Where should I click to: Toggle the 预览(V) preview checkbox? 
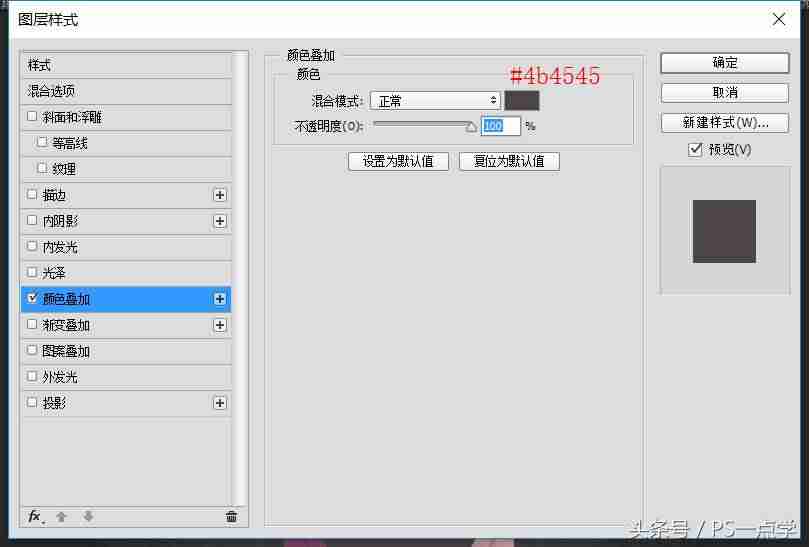(x=695, y=150)
